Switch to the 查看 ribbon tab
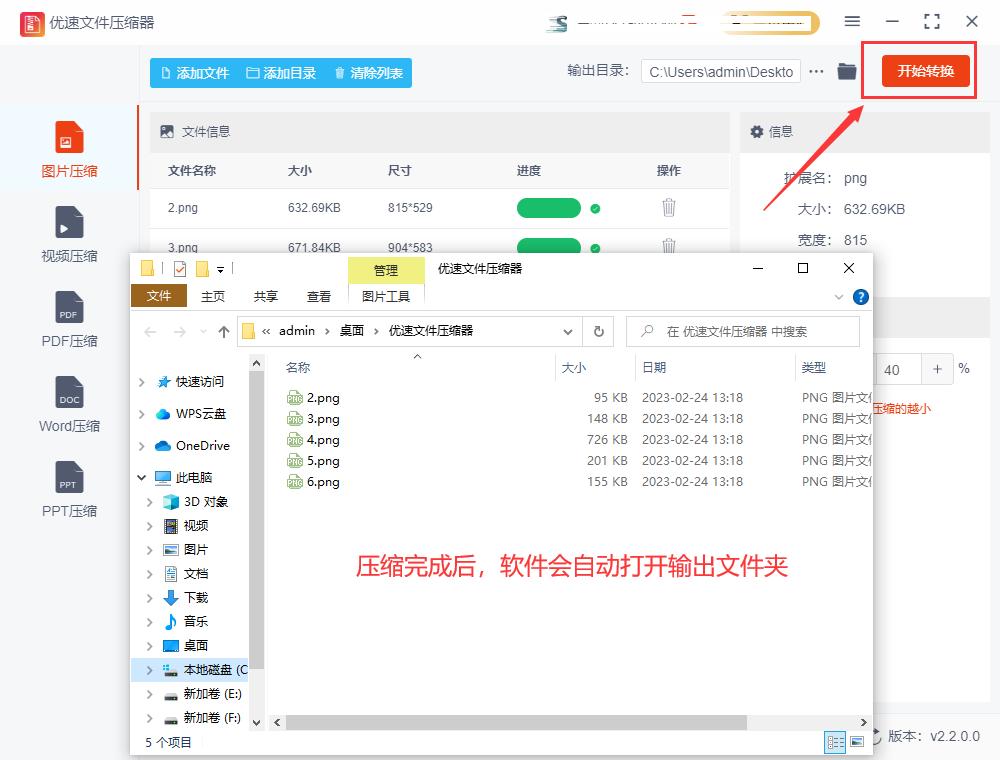The image size is (1000, 760). pyautogui.click(x=319, y=296)
